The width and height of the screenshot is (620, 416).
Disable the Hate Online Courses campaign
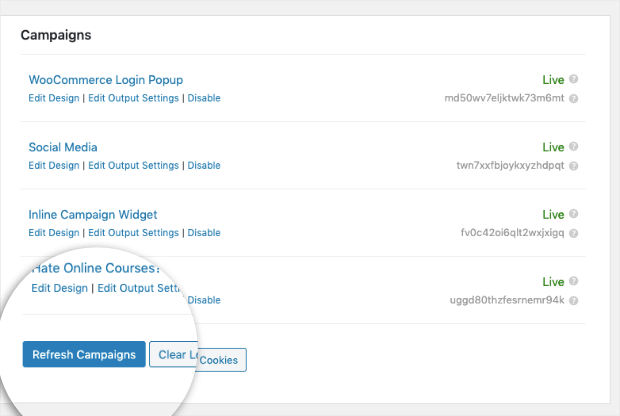(204, 300)
